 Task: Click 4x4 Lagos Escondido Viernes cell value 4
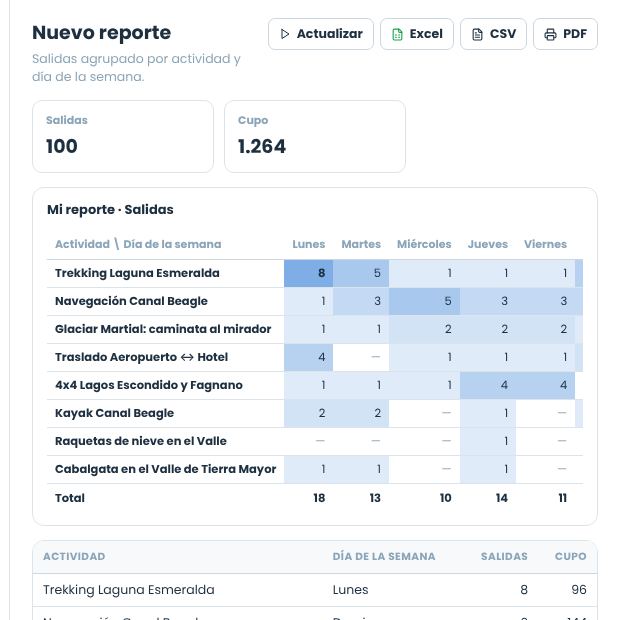tap(545, 385)
